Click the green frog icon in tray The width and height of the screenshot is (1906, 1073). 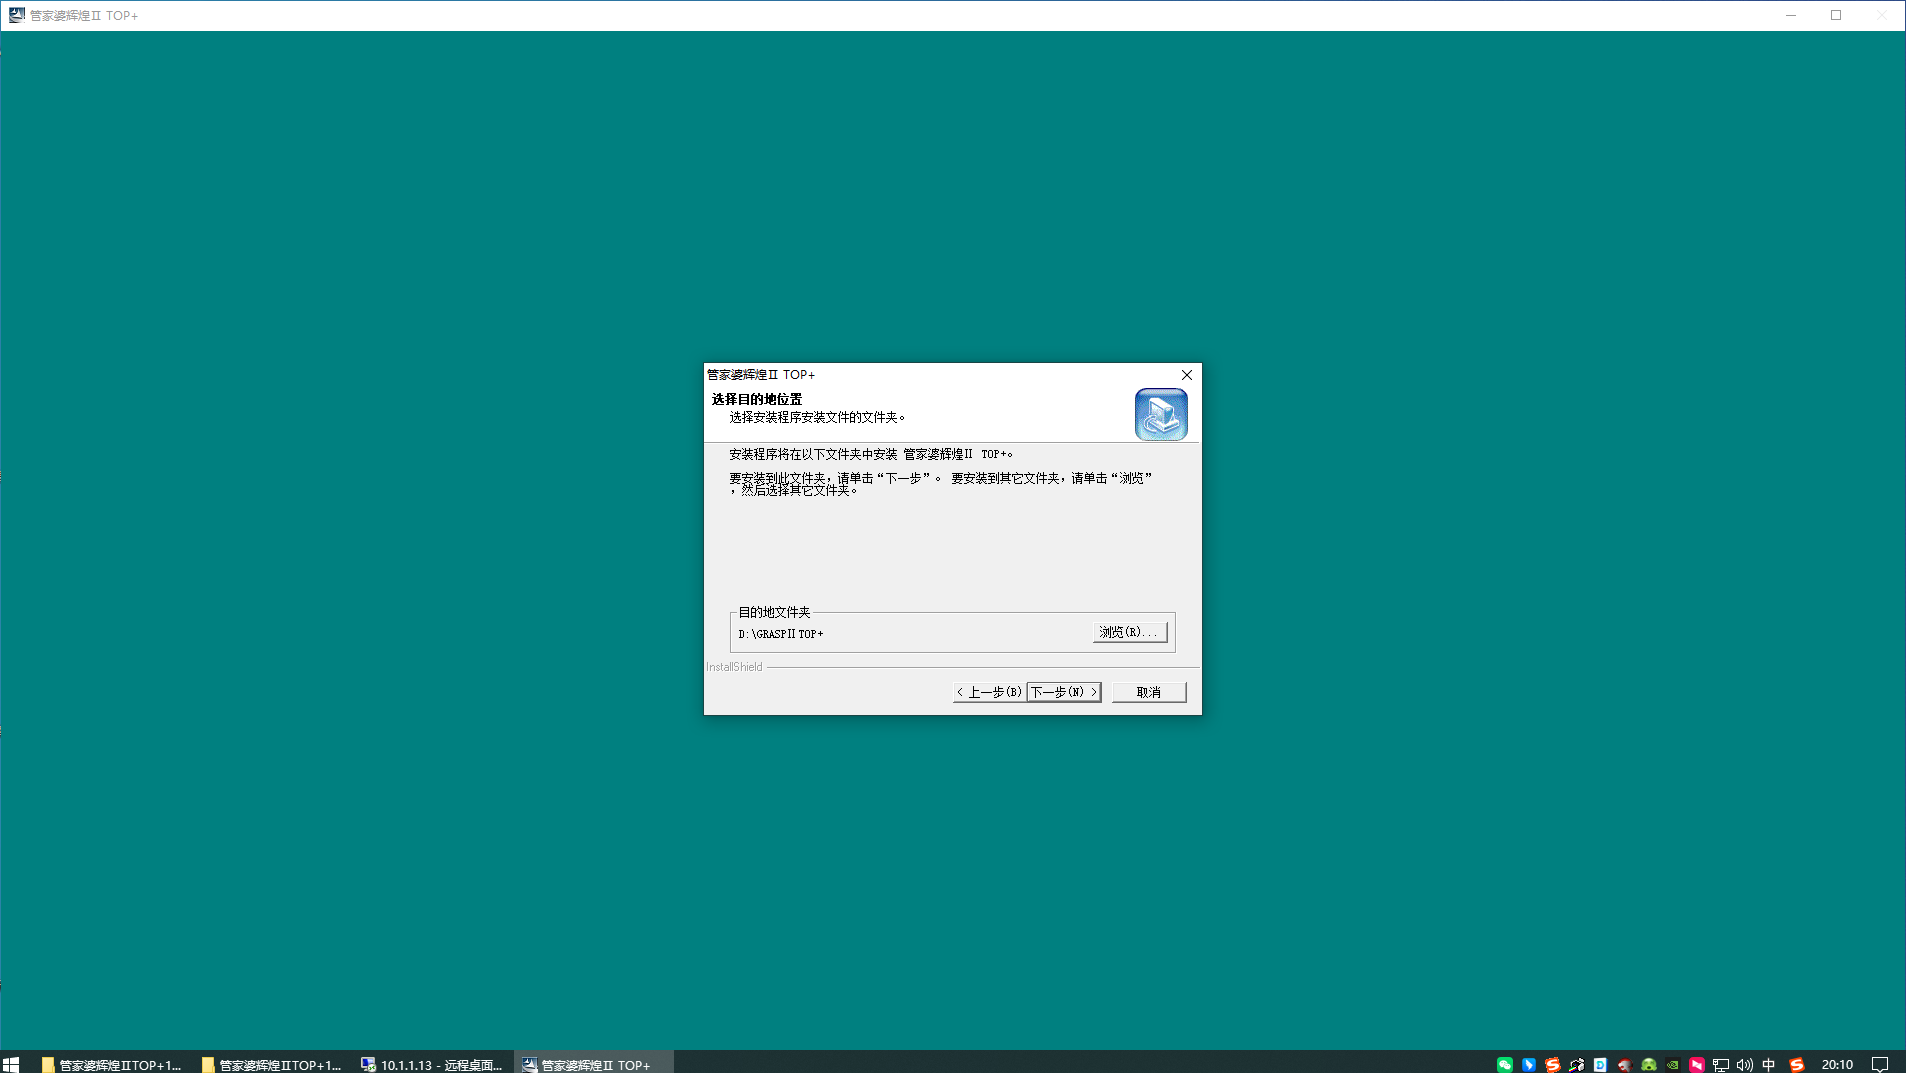click(1648, 1064)
